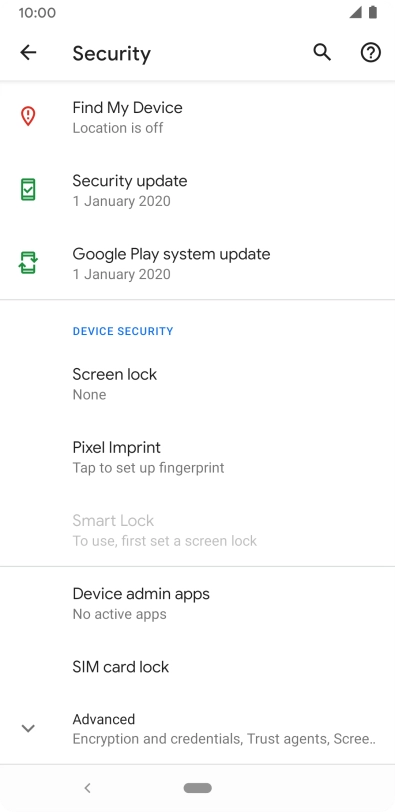The height and width of the screenshot is (812, 395).
Task: Expand Advanced Encryption and credentials row
Action: click(197, 728)
